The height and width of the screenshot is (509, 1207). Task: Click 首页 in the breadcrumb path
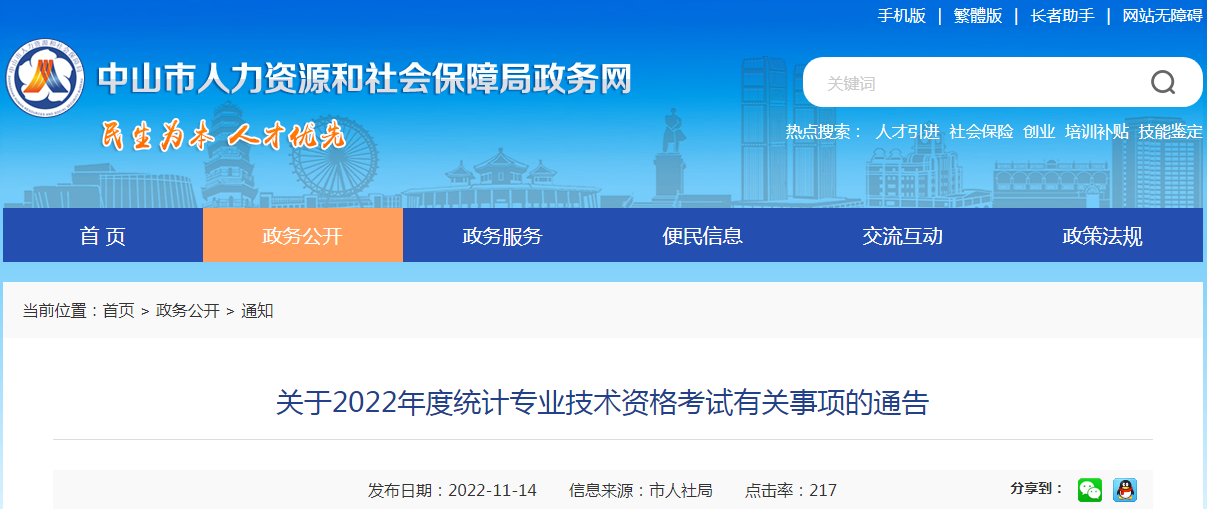click(x=118, y=311)
